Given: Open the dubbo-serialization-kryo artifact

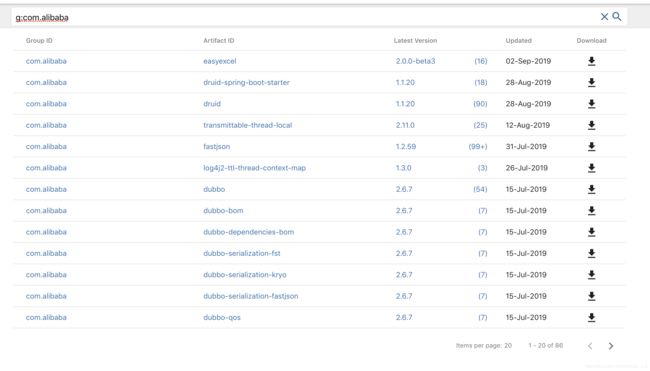Looking at the screenshot, I should pos(245,275).
